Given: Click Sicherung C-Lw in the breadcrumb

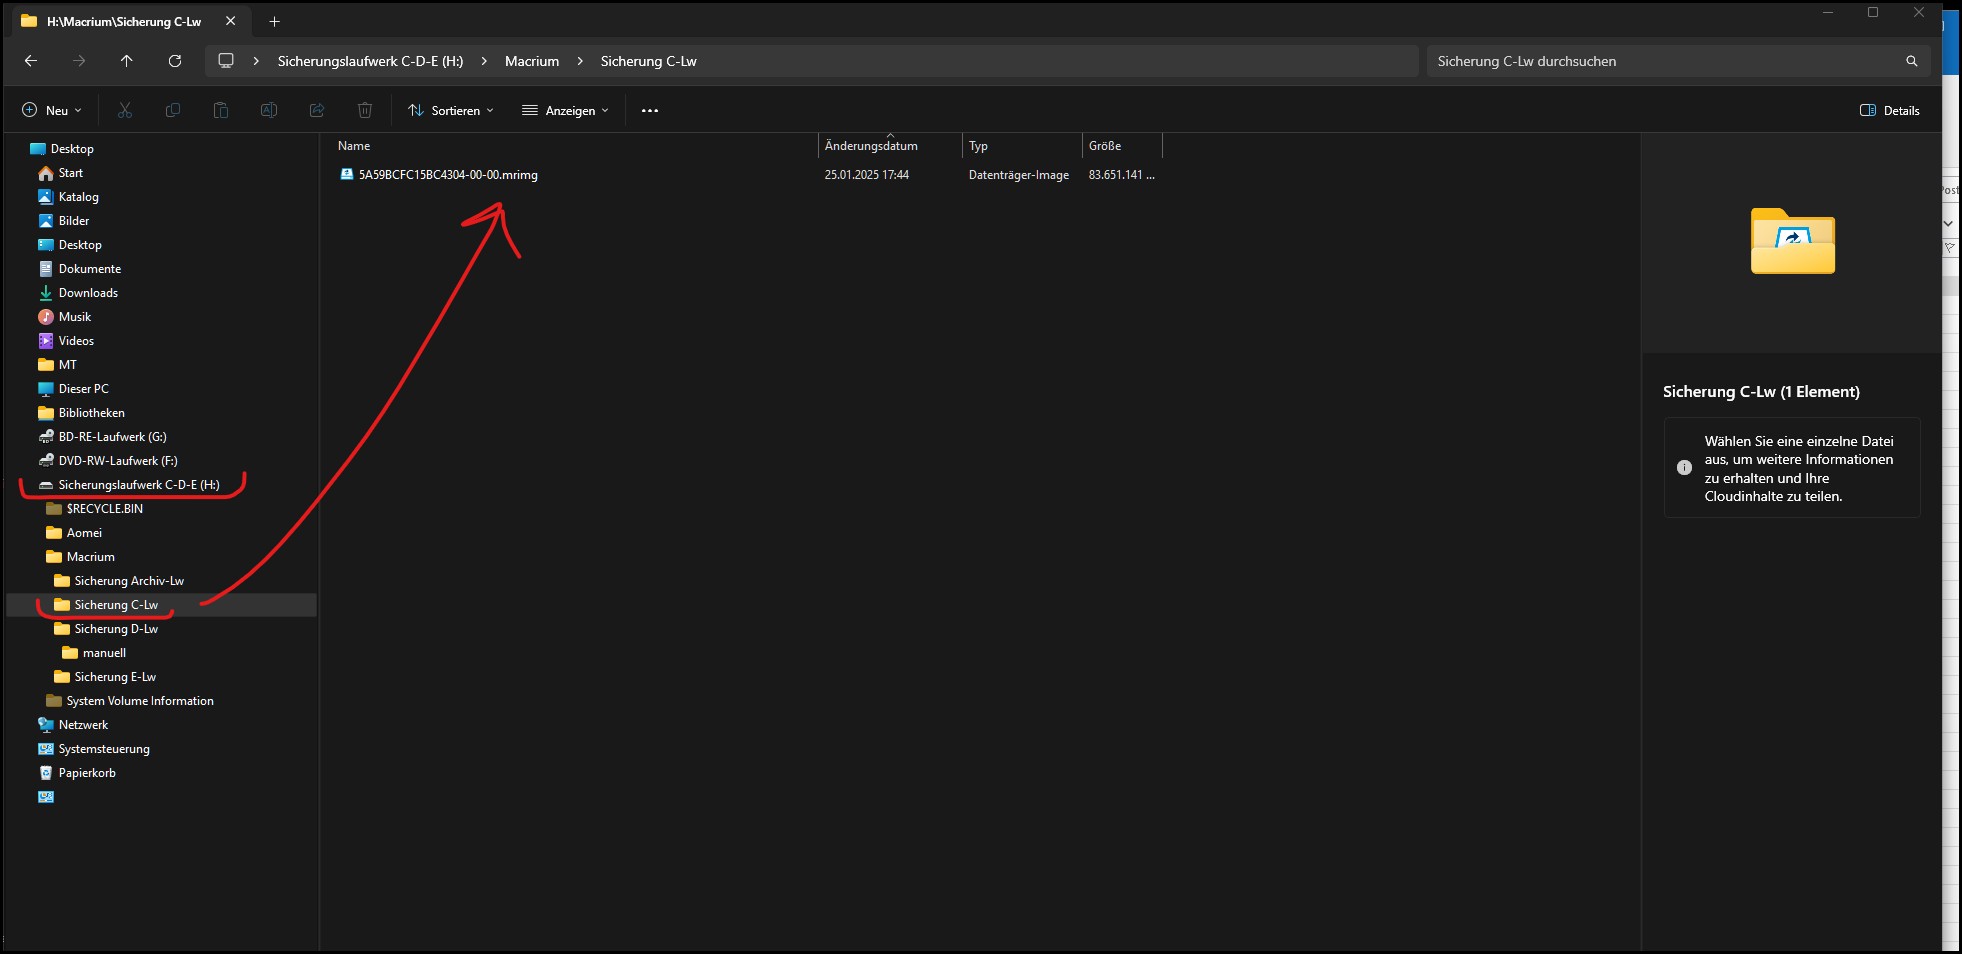Looking at the screenshot, I should [x=649, y=61].
